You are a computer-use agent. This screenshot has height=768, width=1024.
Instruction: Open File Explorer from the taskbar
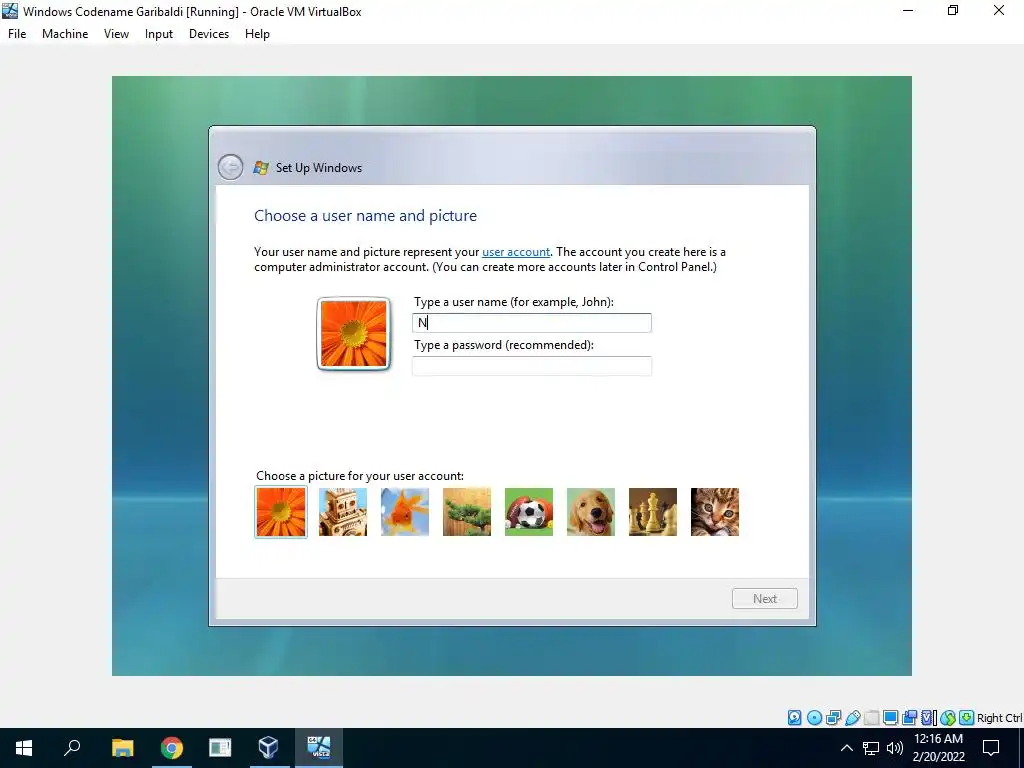tap(122, 748)
